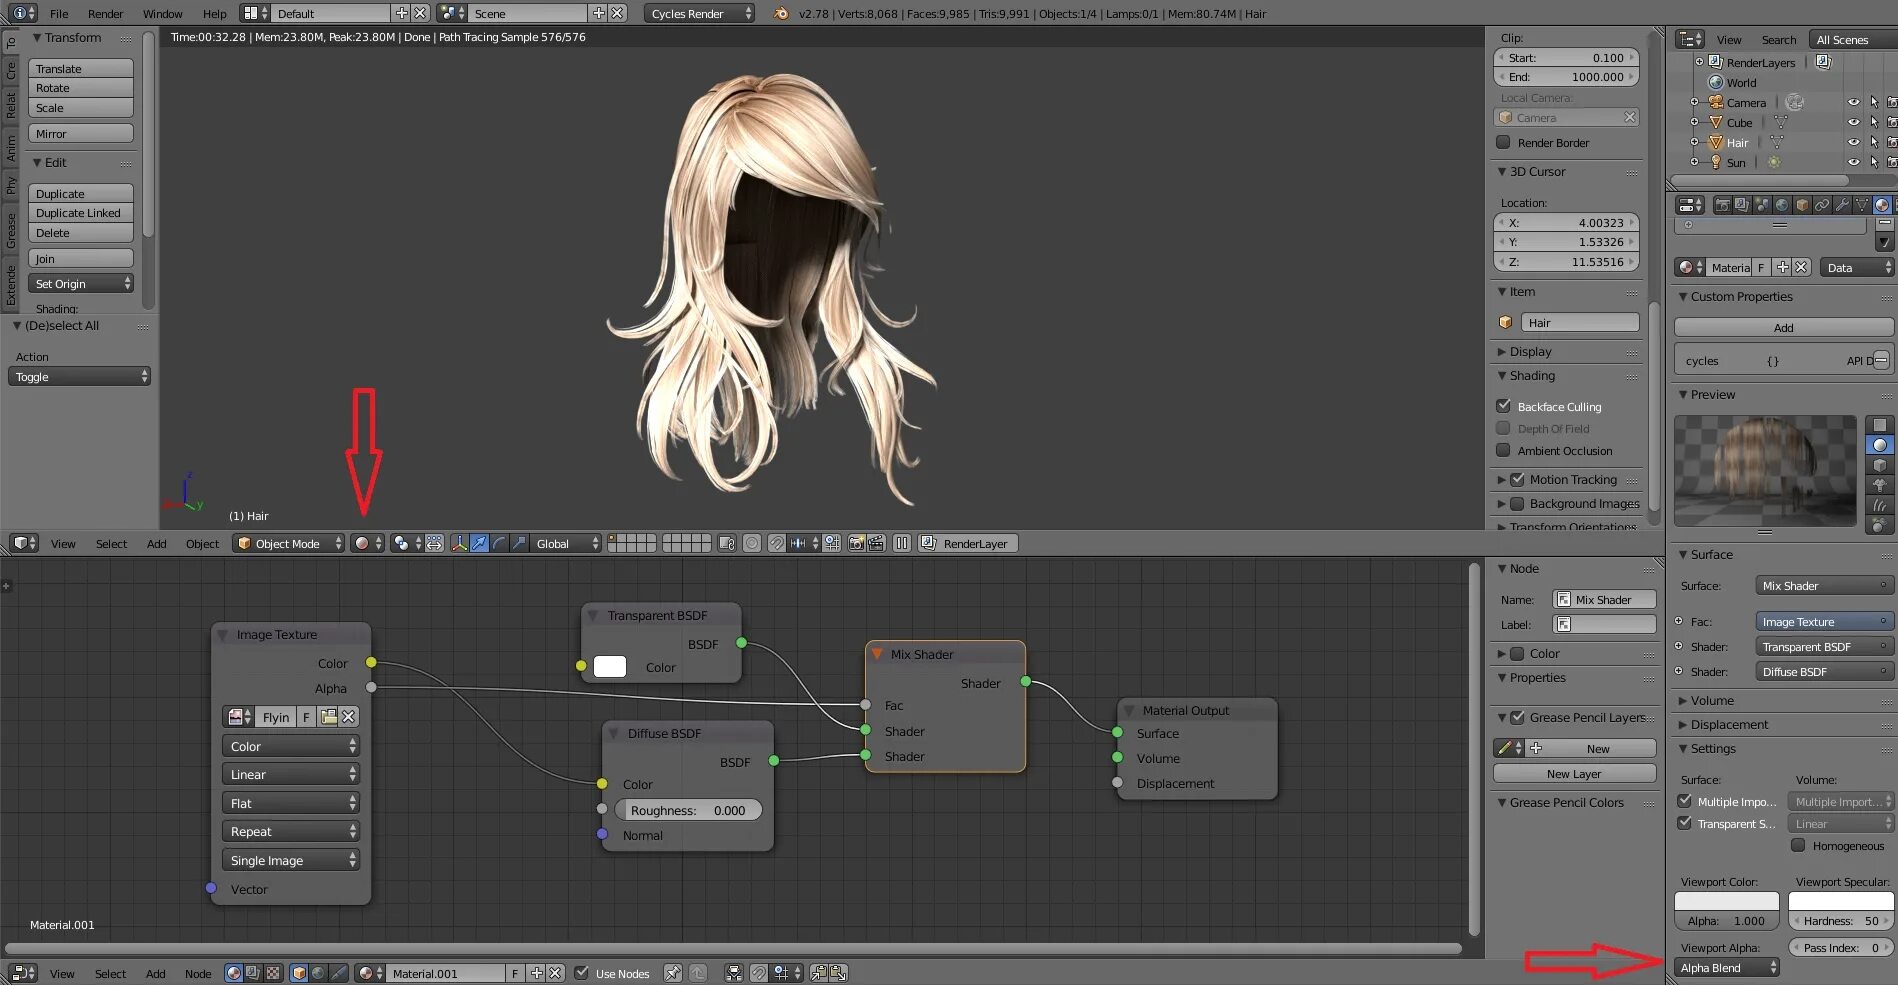Disable the Use Nodes checkbox

coord(582,973)
